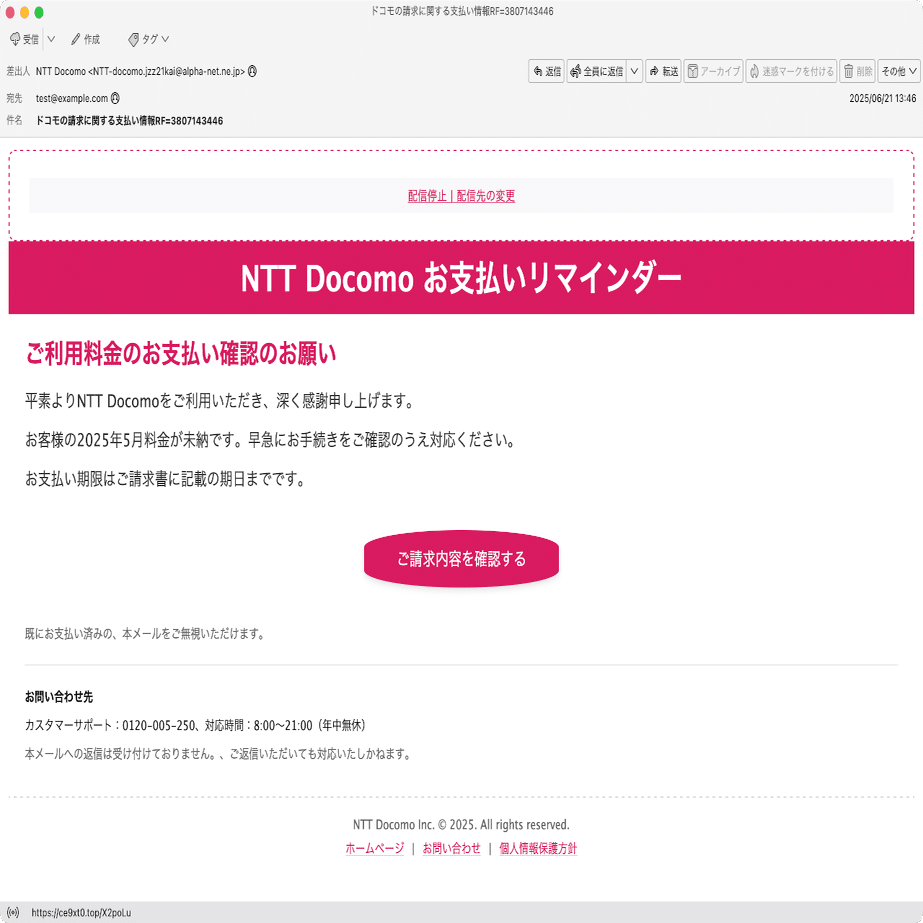
Task: Get new messages with the 受信 icon
Action: (x=24, y=39)
